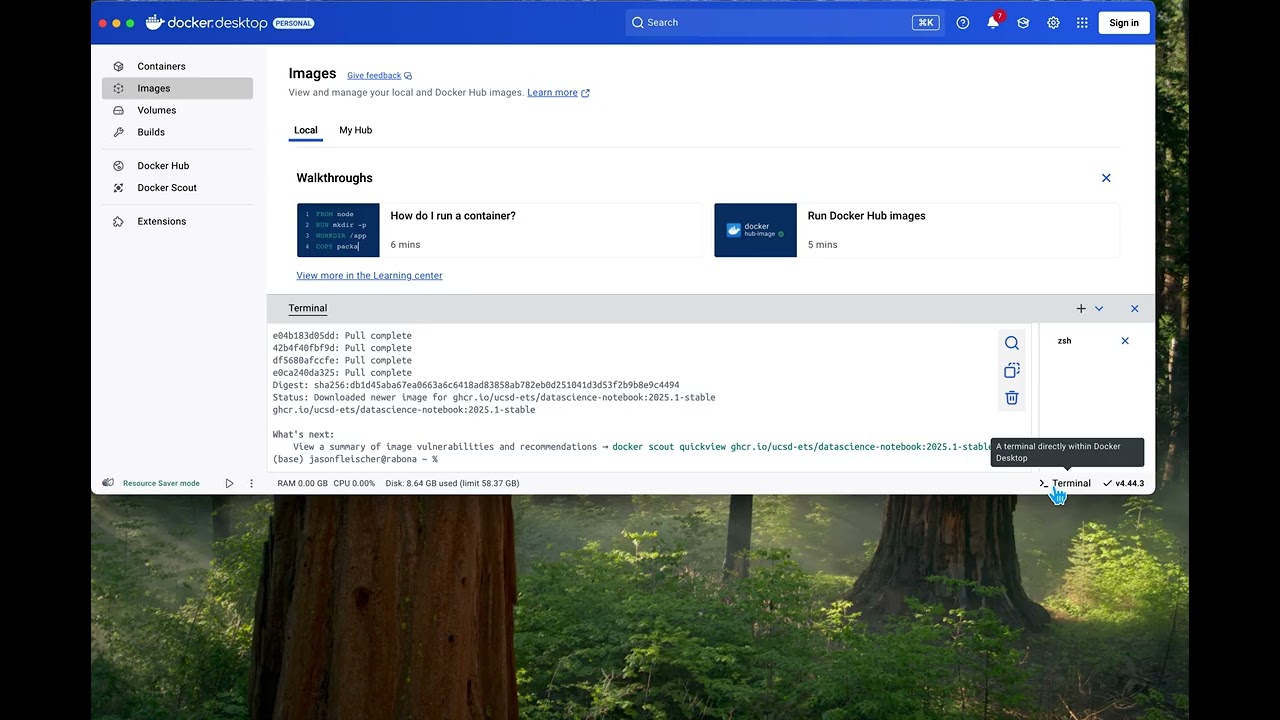Search terminal output with magnifier icon
The width and height of the screenshot is (1280, 720).
tap(1012, 343)
